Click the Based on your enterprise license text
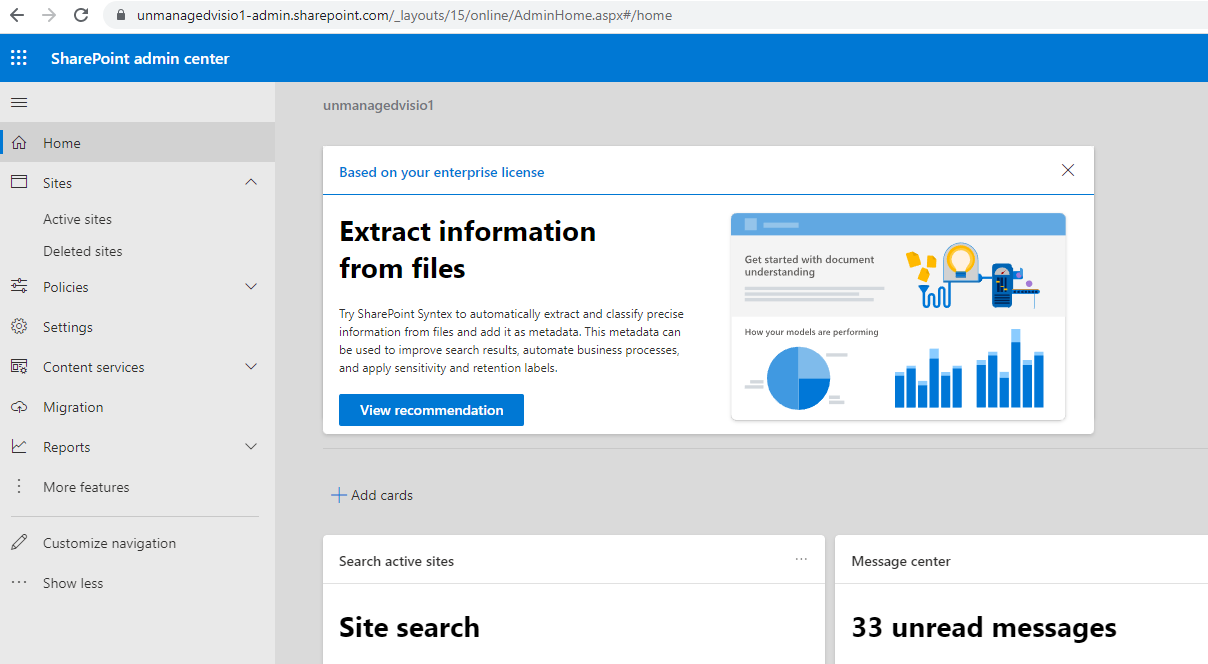Screen dimensions: 1208x664 (441, 172)
